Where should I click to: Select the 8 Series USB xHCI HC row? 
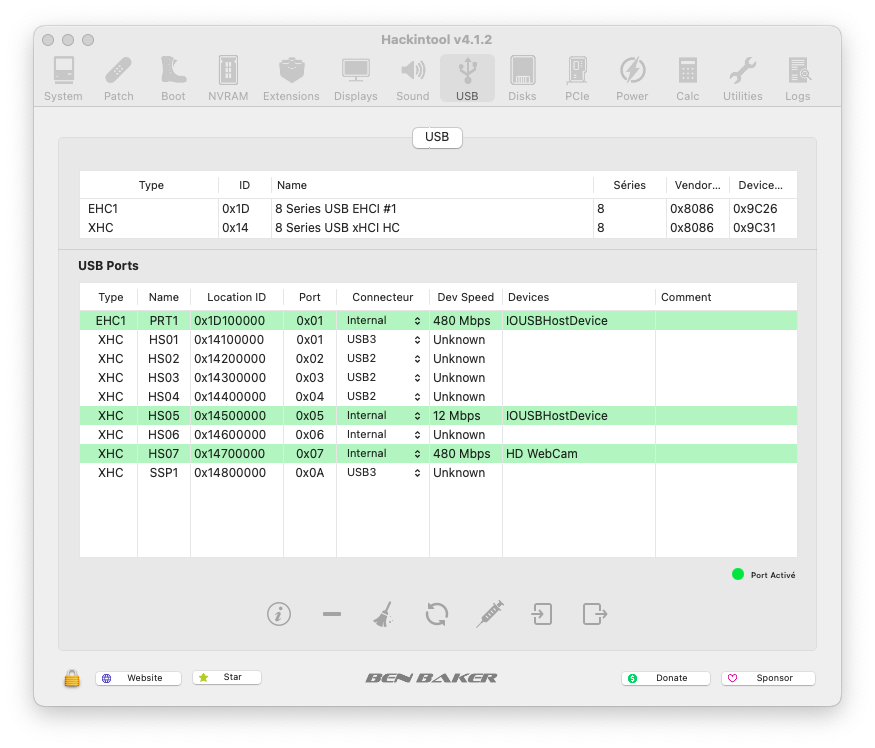point(438,228)
